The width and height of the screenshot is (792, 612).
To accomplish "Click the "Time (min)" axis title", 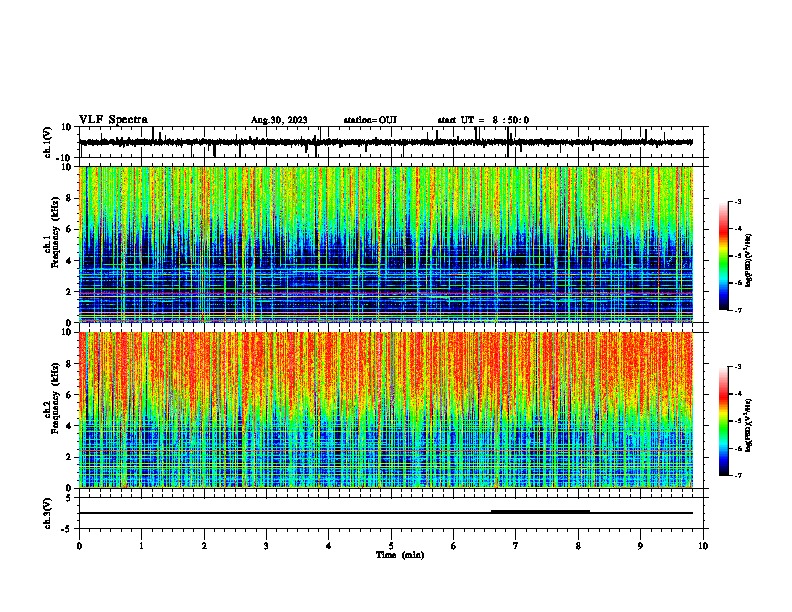I will coord(400,555).
